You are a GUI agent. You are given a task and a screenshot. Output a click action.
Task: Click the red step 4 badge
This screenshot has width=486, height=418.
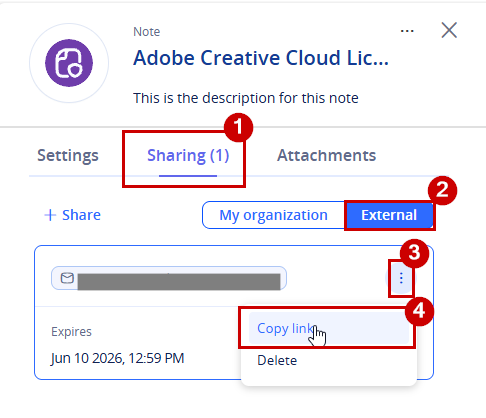click(419, 311)
